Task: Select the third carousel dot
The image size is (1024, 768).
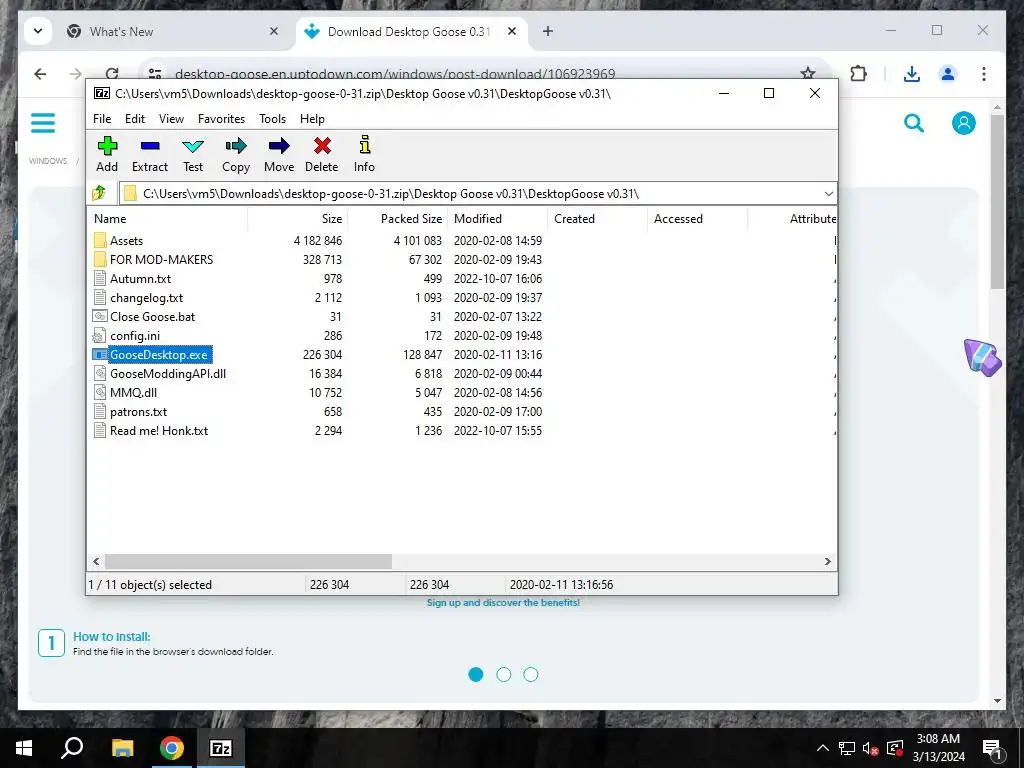Action: click(531, 675)
